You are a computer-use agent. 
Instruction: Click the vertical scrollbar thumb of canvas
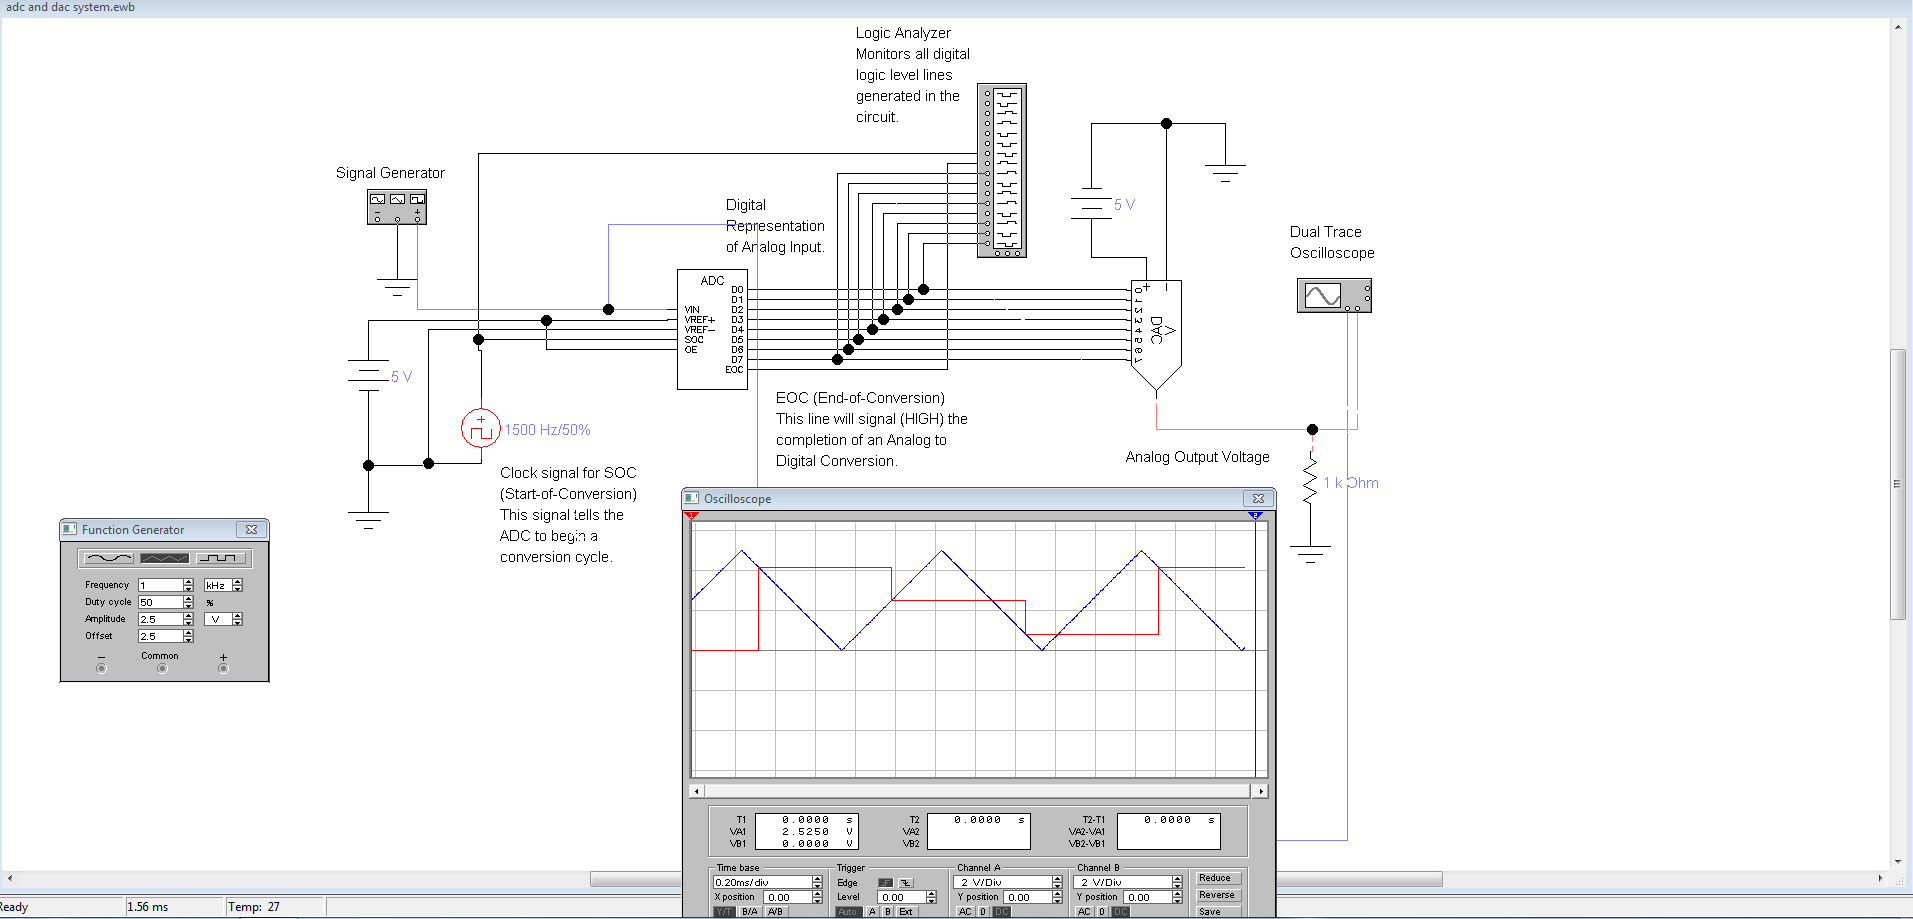tap(1897, 484)
